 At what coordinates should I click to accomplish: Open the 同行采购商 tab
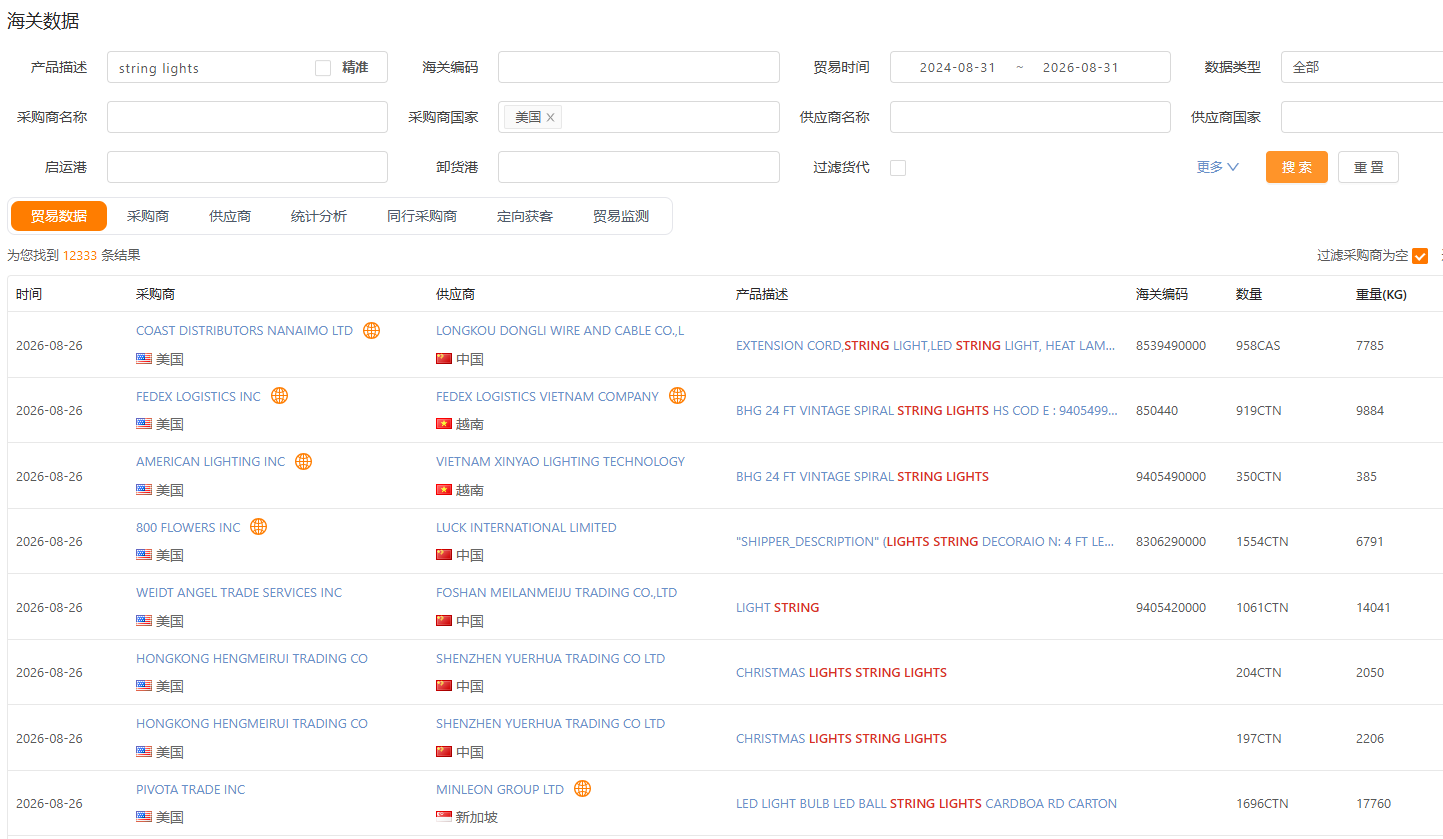[x=422, y=216]
